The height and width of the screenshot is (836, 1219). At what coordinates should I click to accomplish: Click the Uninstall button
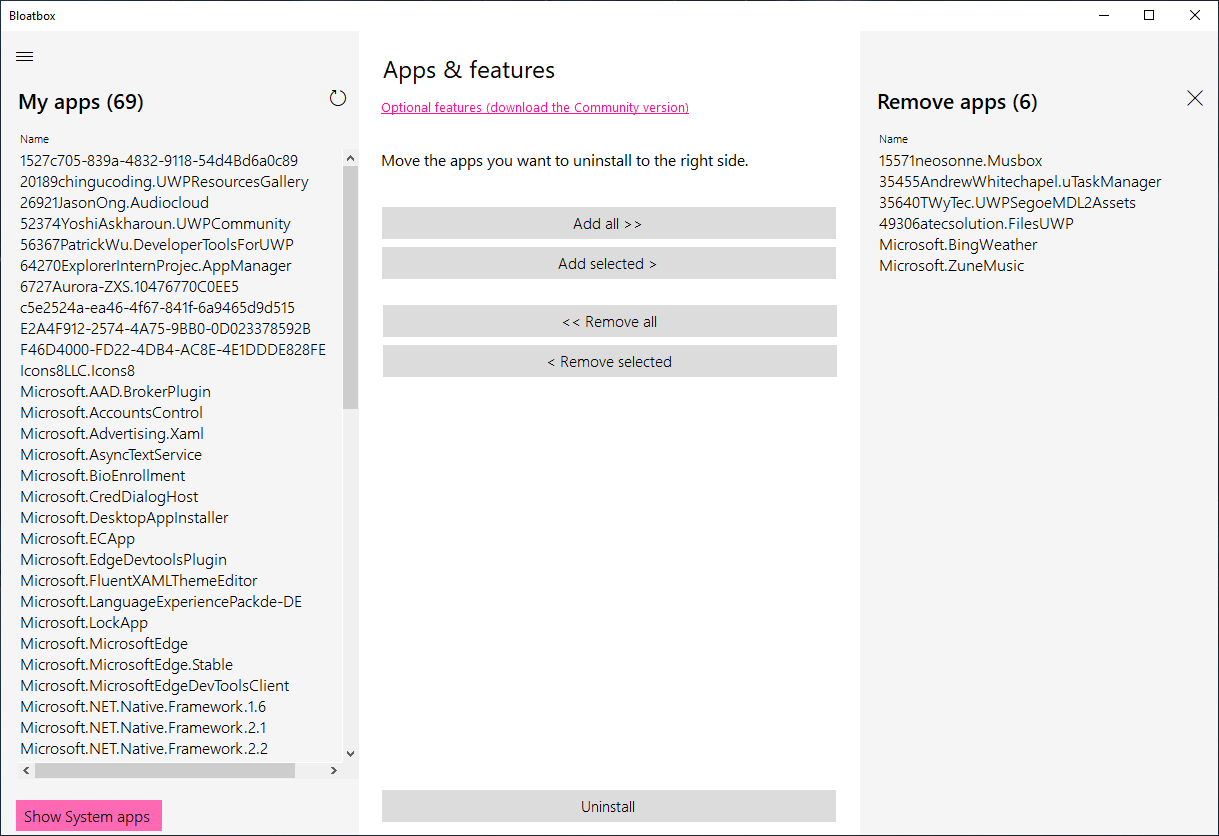[608, 807]
